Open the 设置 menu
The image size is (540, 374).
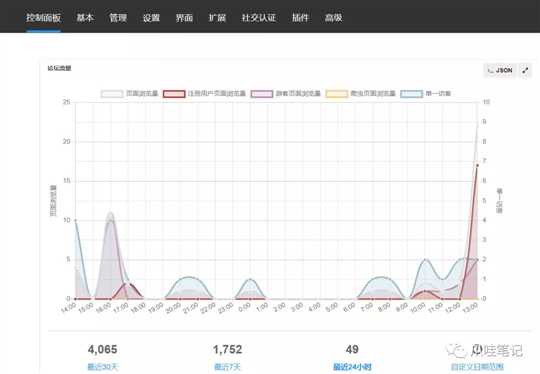[151, 18]
